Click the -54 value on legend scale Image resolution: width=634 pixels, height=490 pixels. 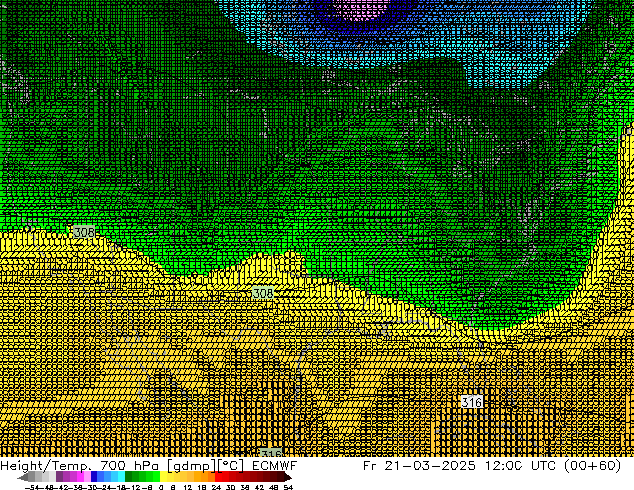click(x=32, y=487)
